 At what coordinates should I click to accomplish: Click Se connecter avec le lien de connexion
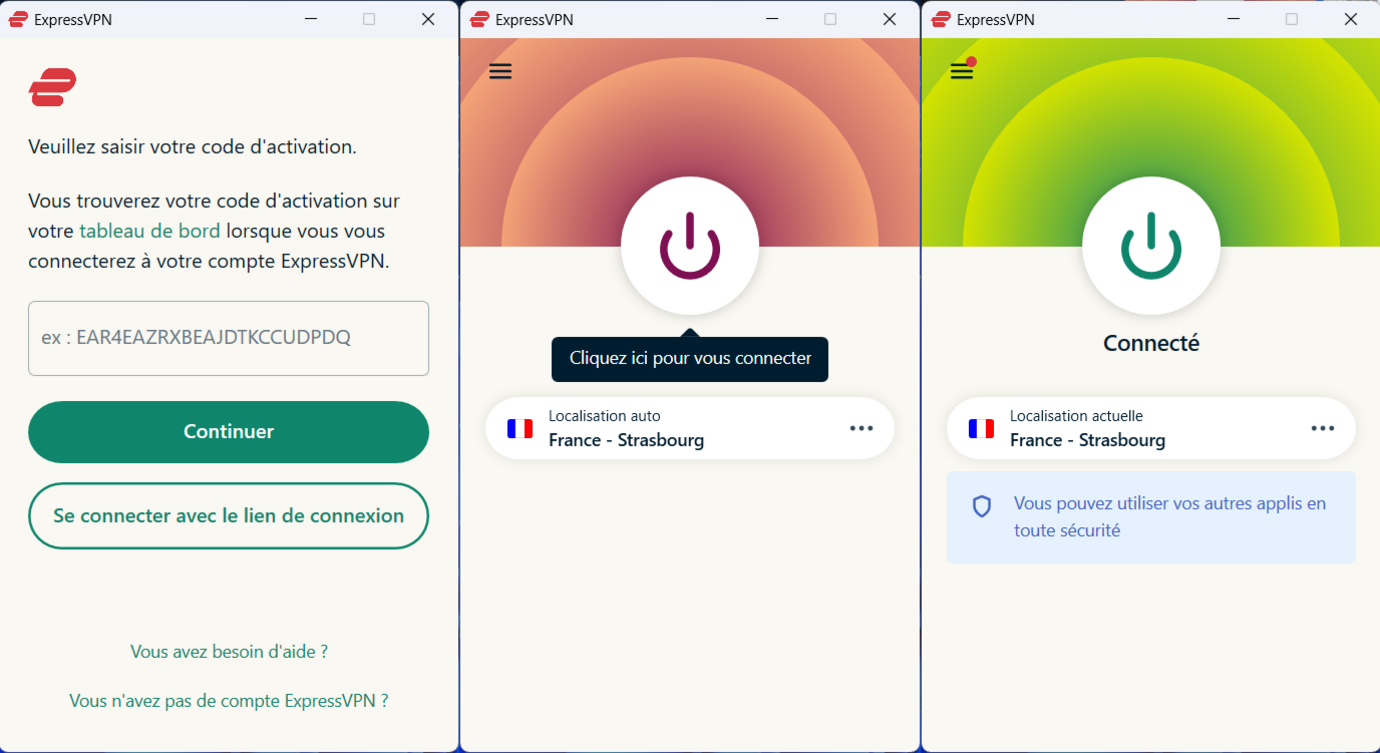[228, 516]
